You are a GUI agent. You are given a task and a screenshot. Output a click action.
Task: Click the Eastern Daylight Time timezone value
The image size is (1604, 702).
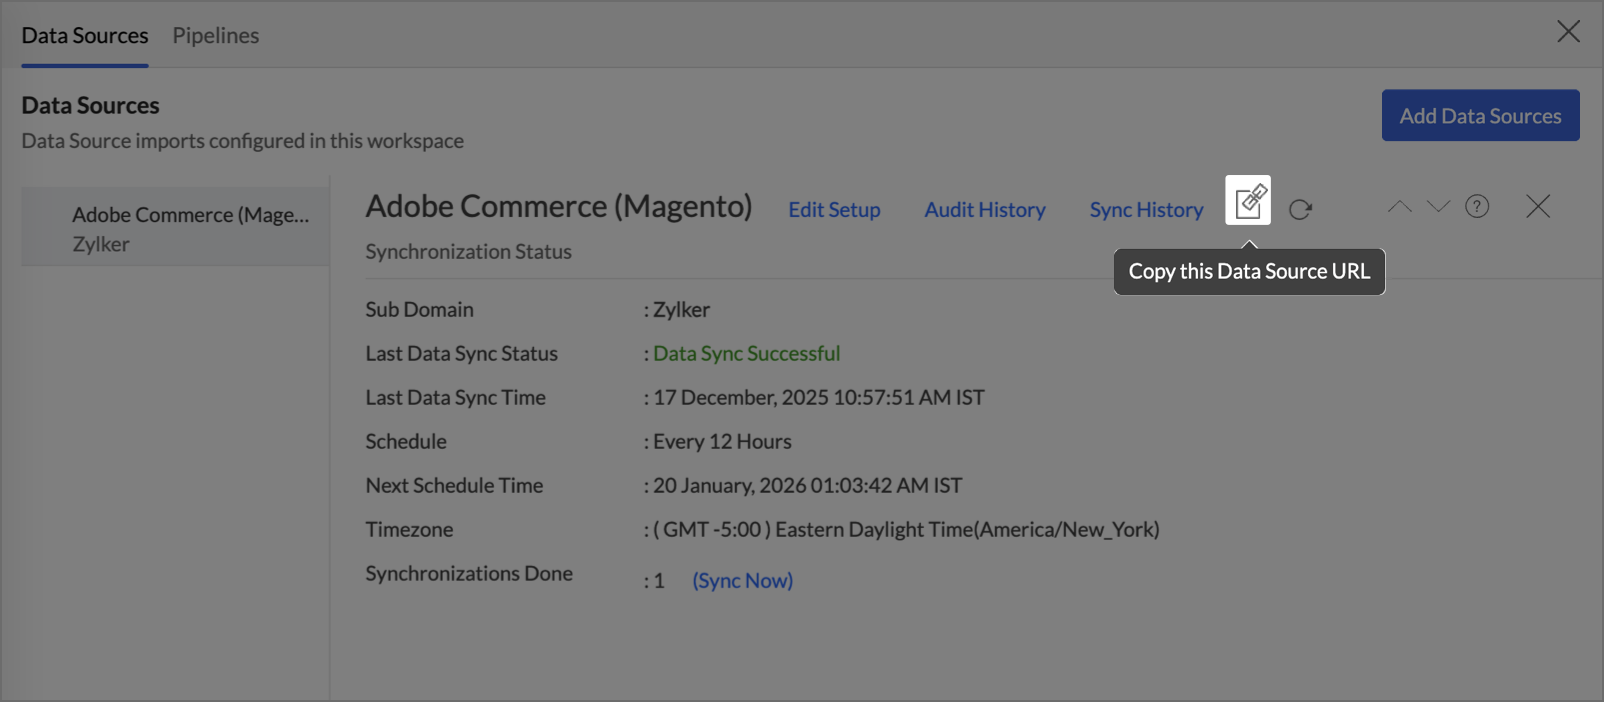(906, 529)
